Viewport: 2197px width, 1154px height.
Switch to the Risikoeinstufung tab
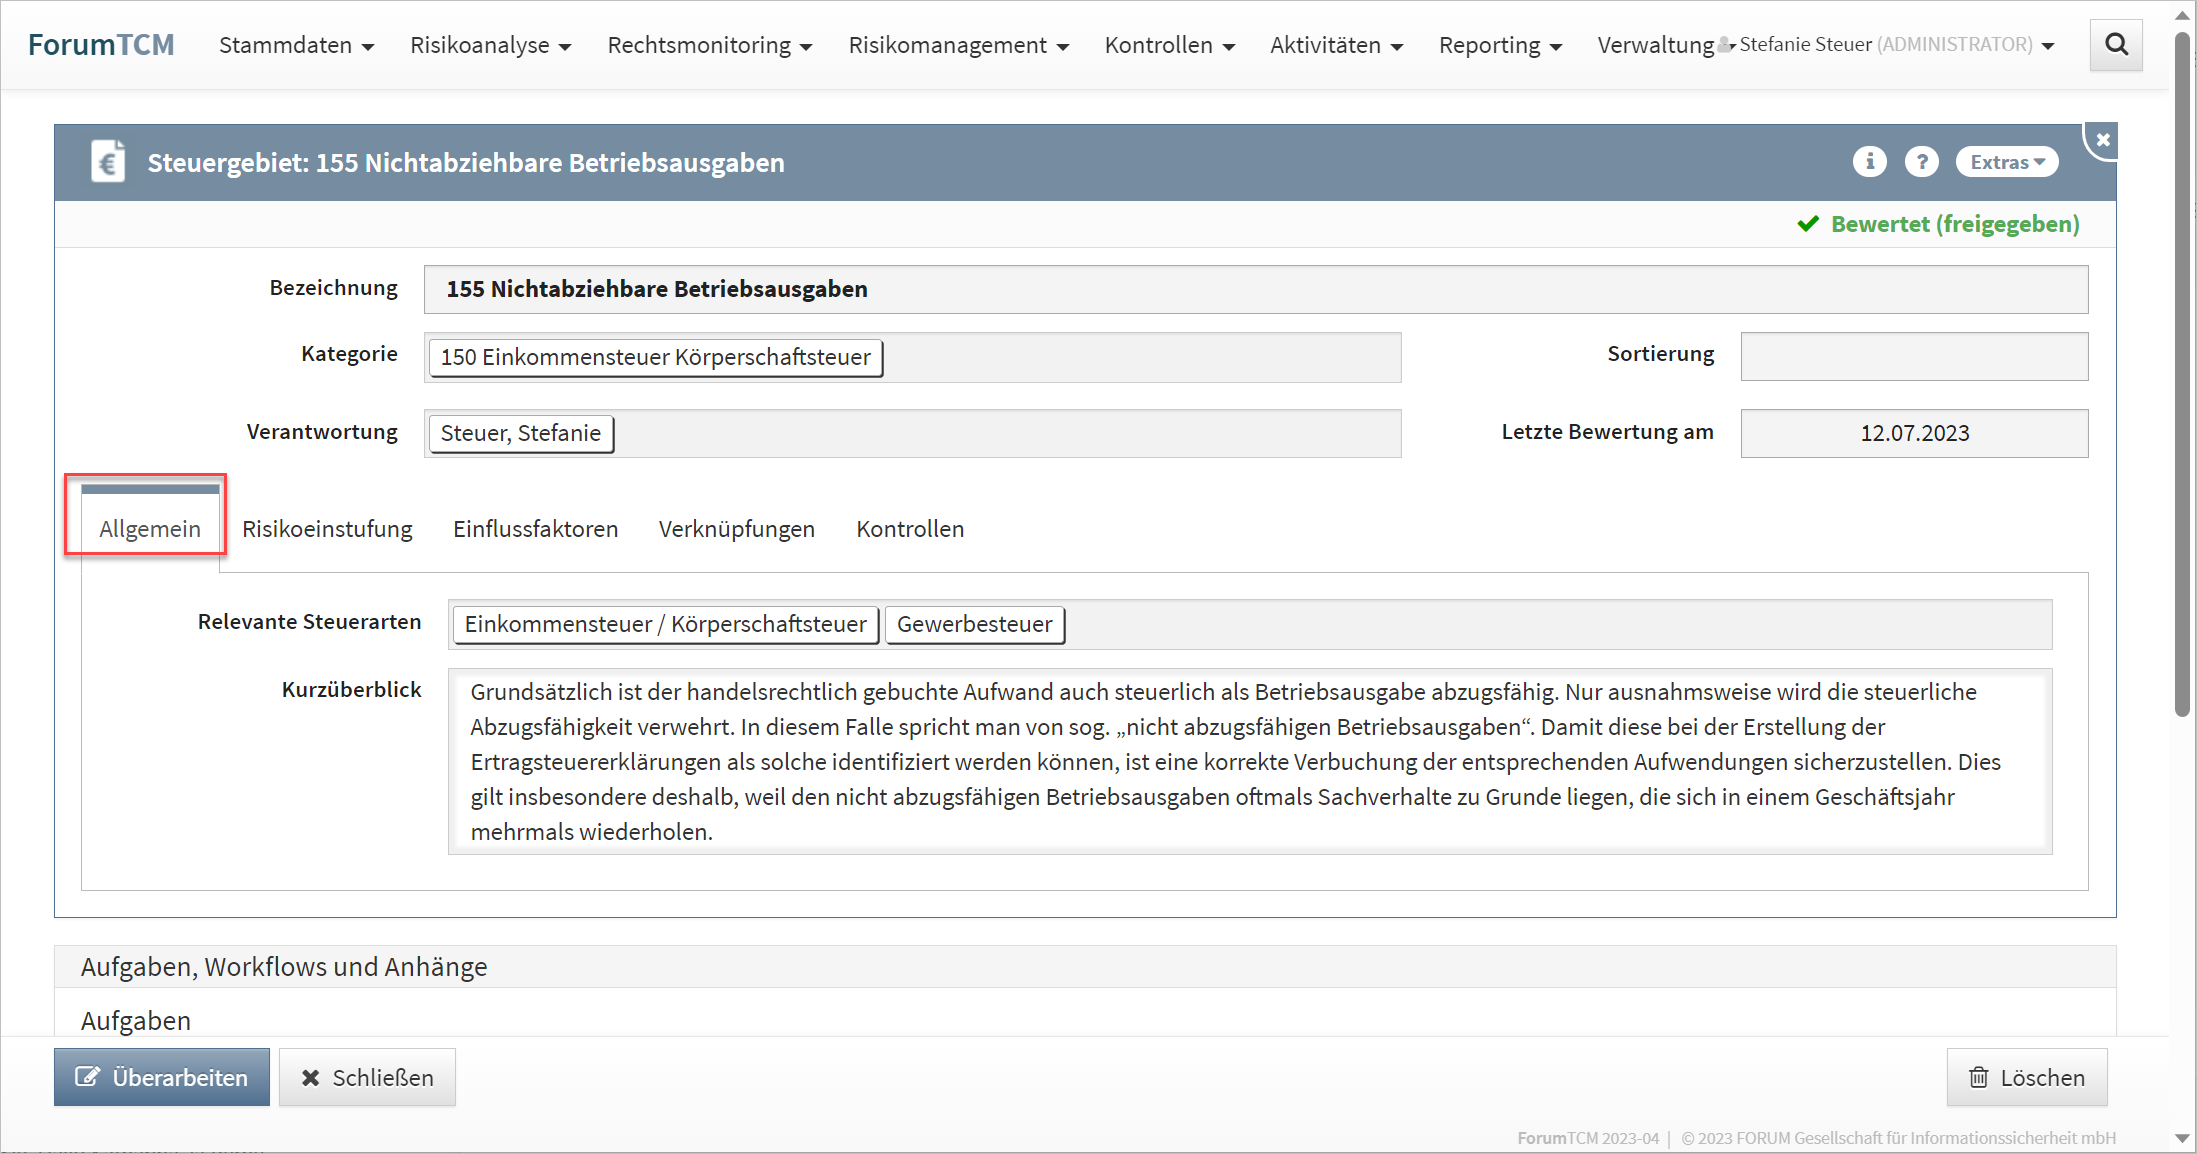[327, 529]
